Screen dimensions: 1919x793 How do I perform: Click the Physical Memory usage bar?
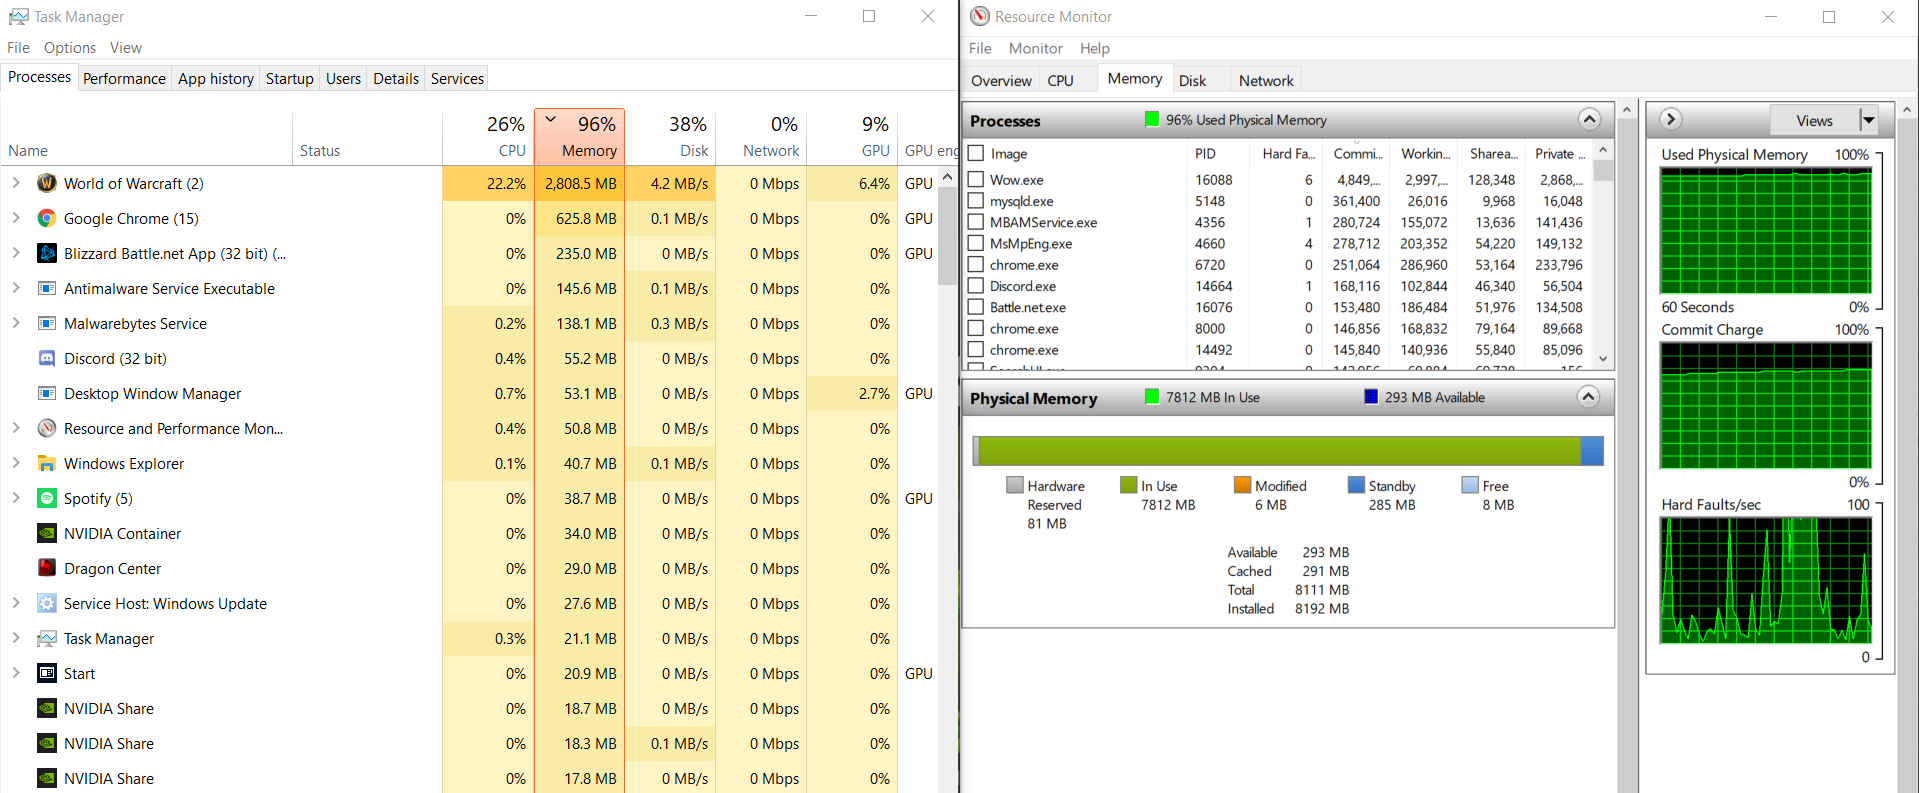pos(1288,451)
